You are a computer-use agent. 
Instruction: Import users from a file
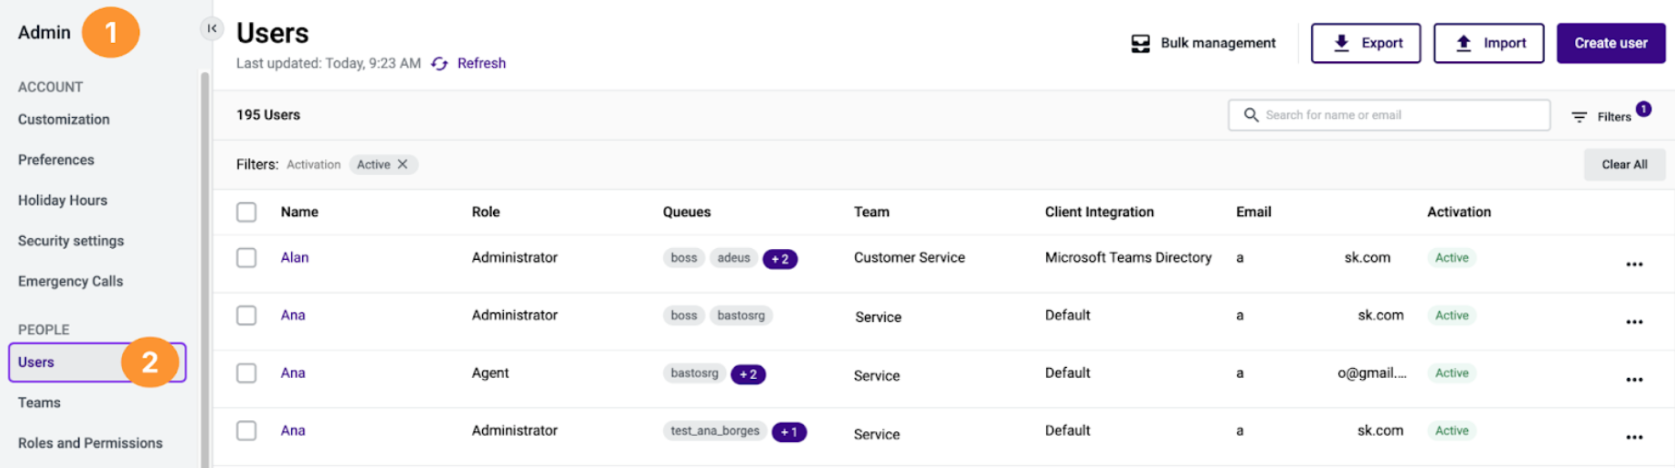click(1489, 43)
